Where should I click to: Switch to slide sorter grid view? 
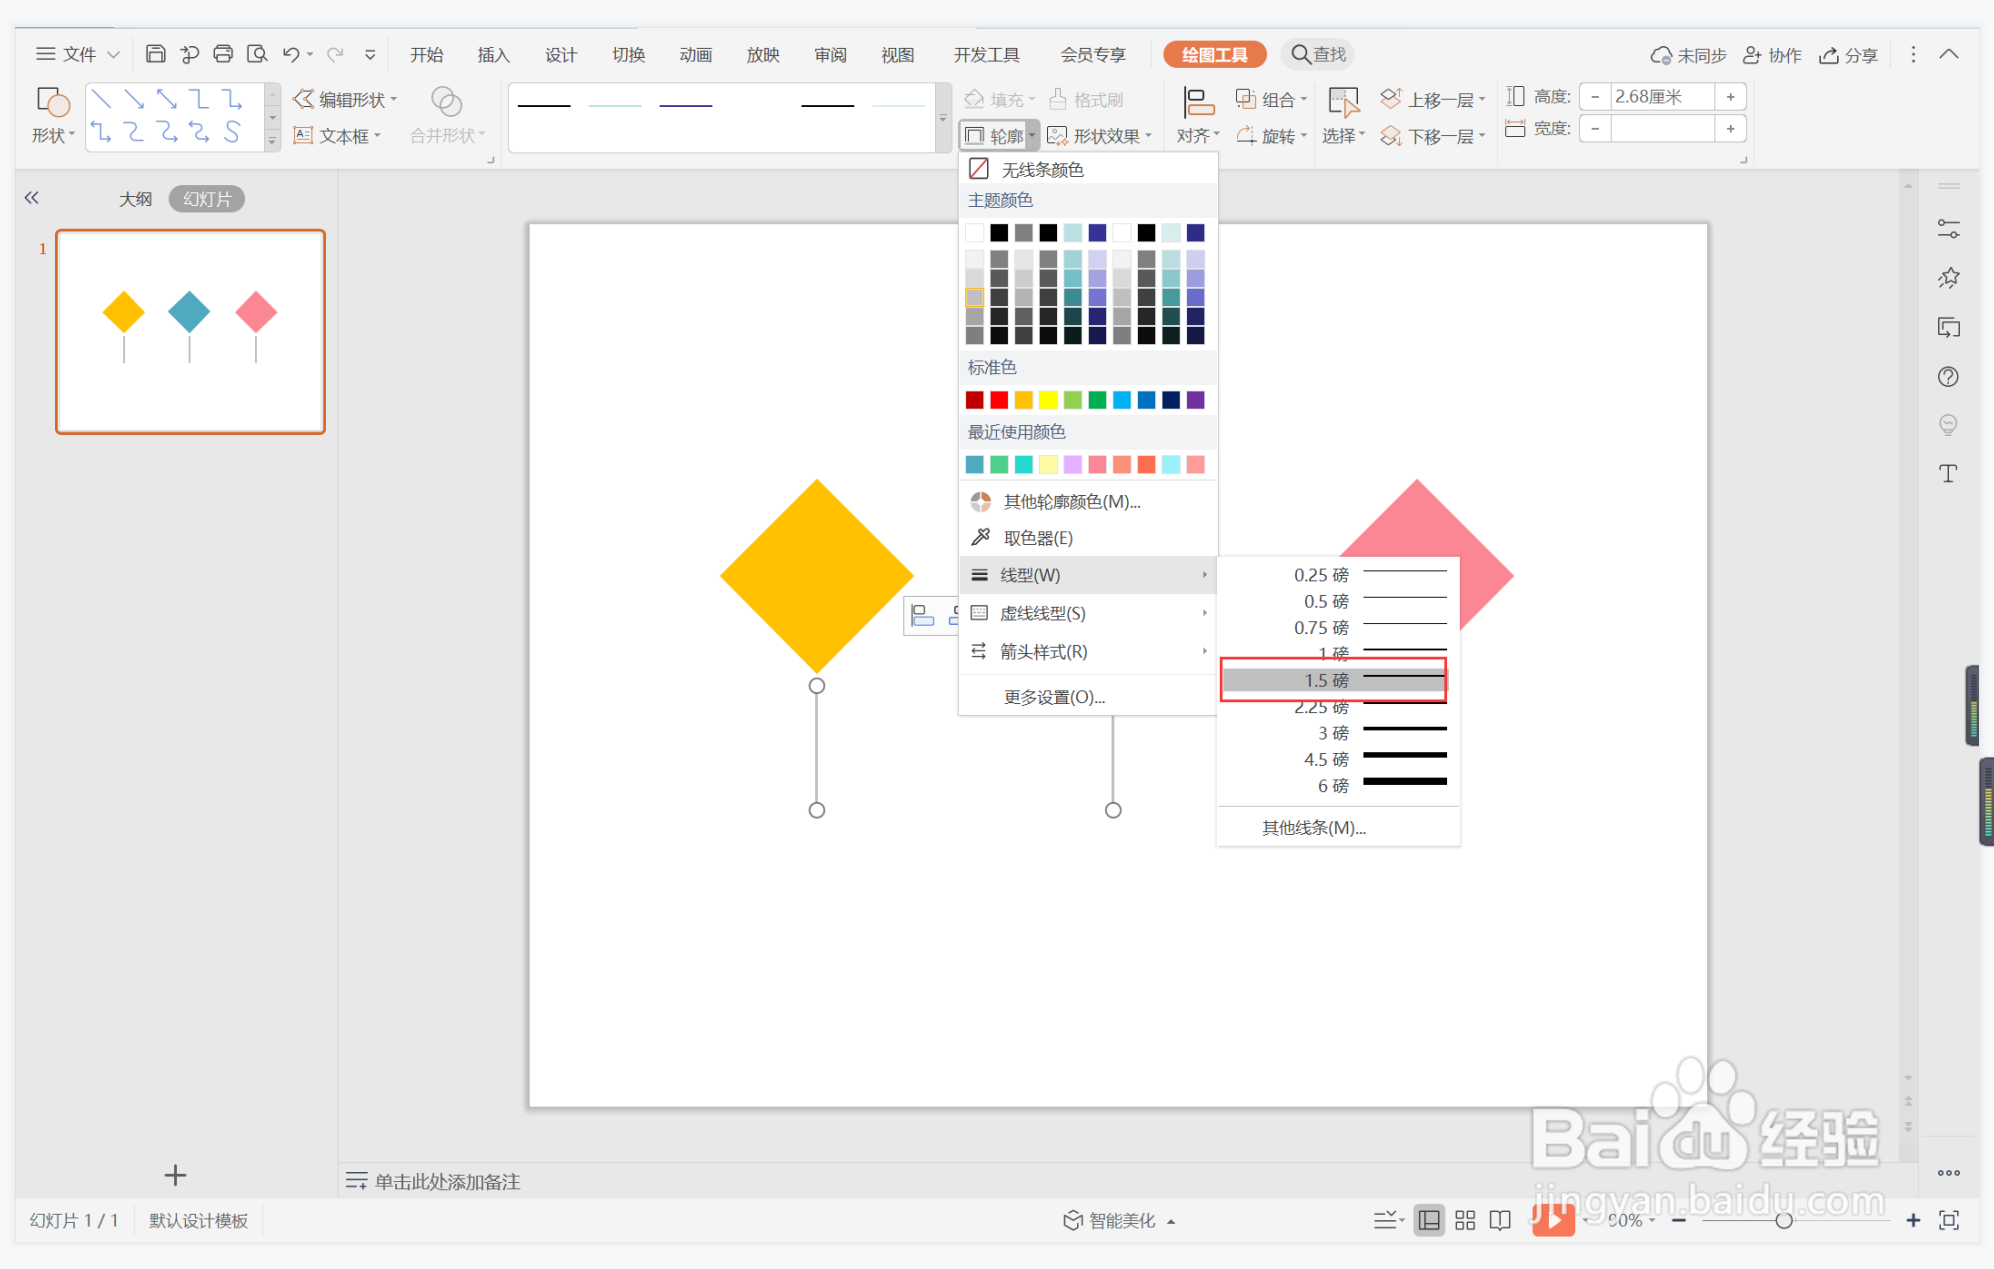point(1464,1220)
